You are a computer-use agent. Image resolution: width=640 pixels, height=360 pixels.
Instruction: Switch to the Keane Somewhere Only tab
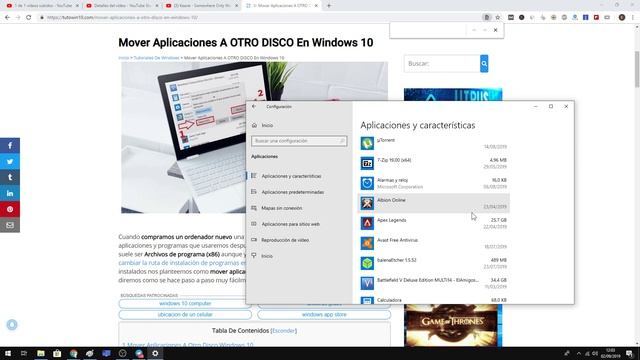tap(202, 6)
